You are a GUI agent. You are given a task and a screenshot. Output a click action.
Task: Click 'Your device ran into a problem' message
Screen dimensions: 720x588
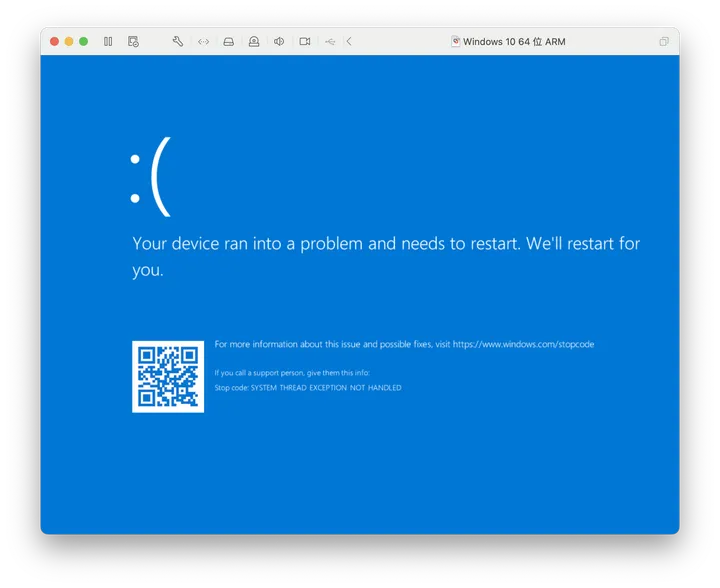(x=386, y=256)
